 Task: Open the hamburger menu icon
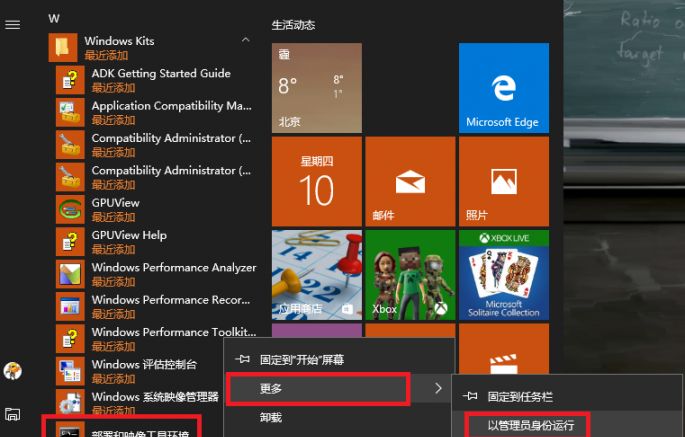[x=13, y=25]
